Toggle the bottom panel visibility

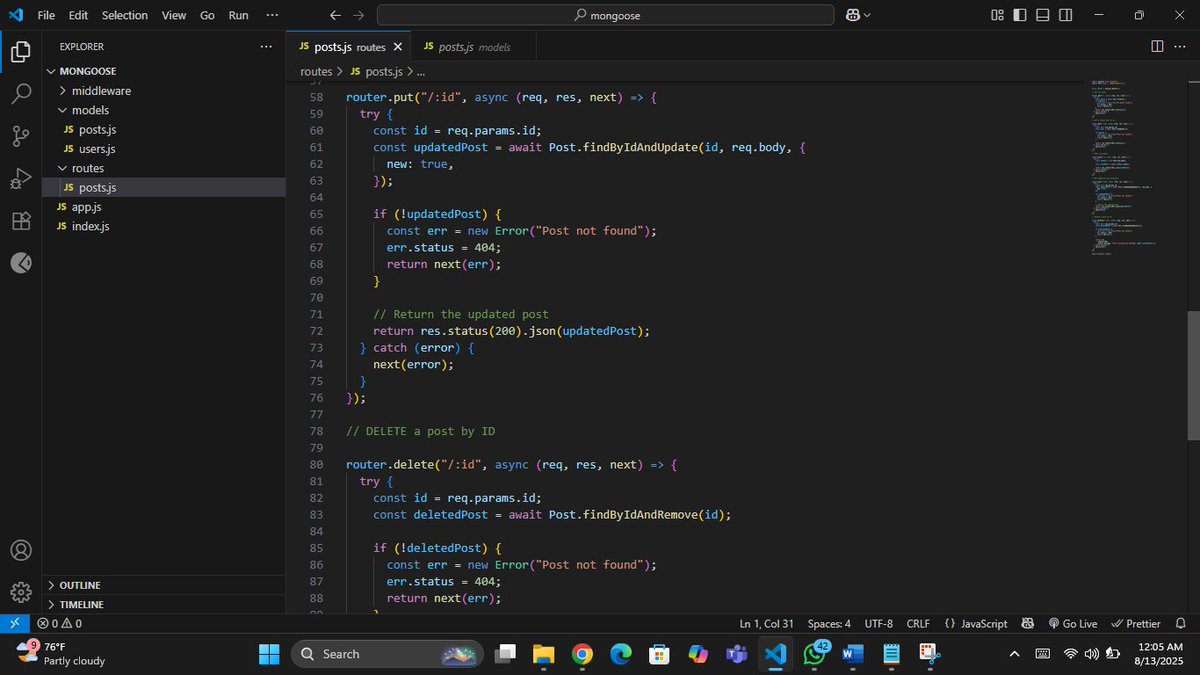pos(1043,15)
